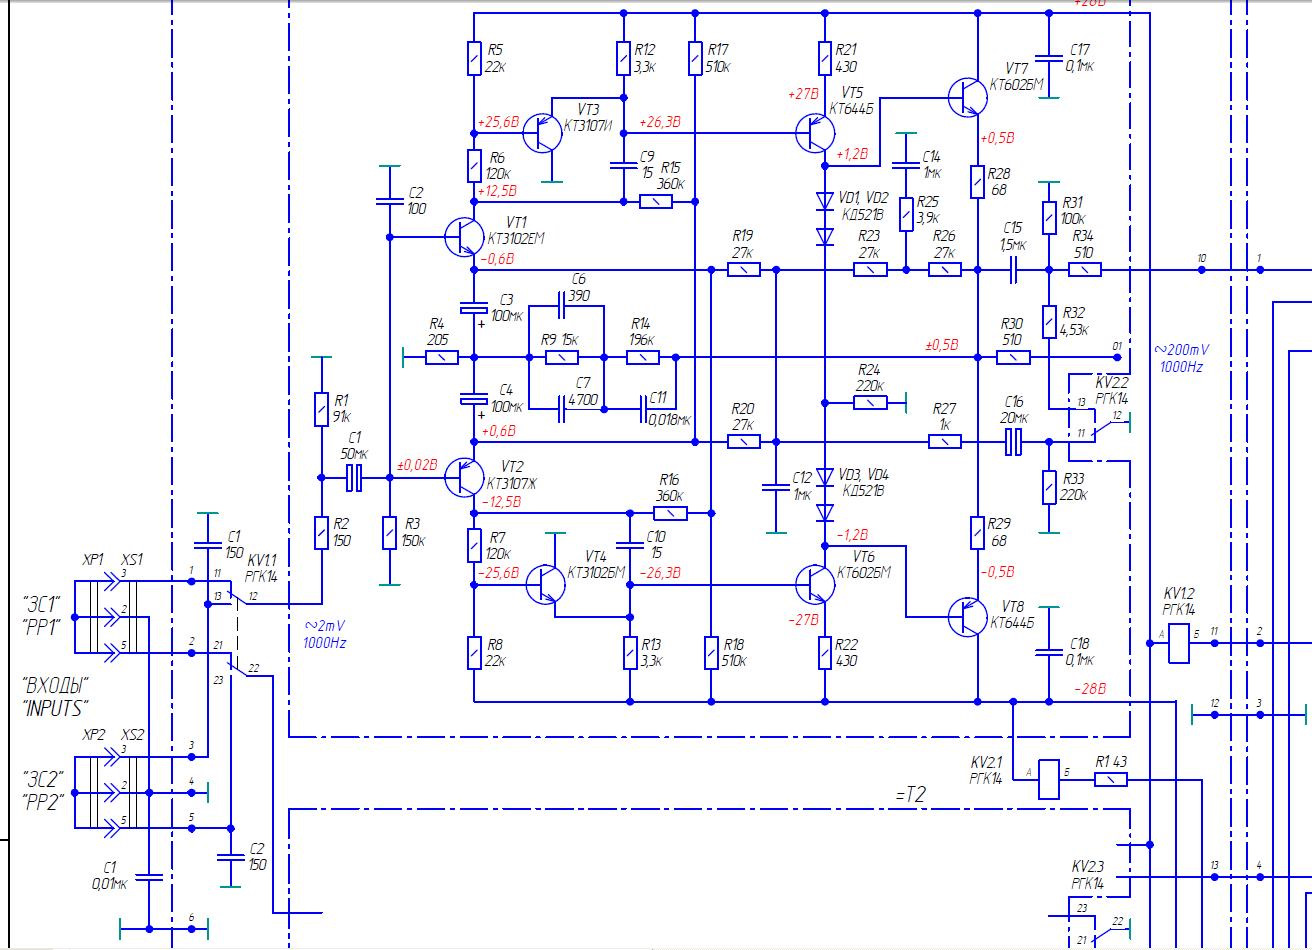
Task: Select the R1 91к resistor label
Action: (342, 407)
